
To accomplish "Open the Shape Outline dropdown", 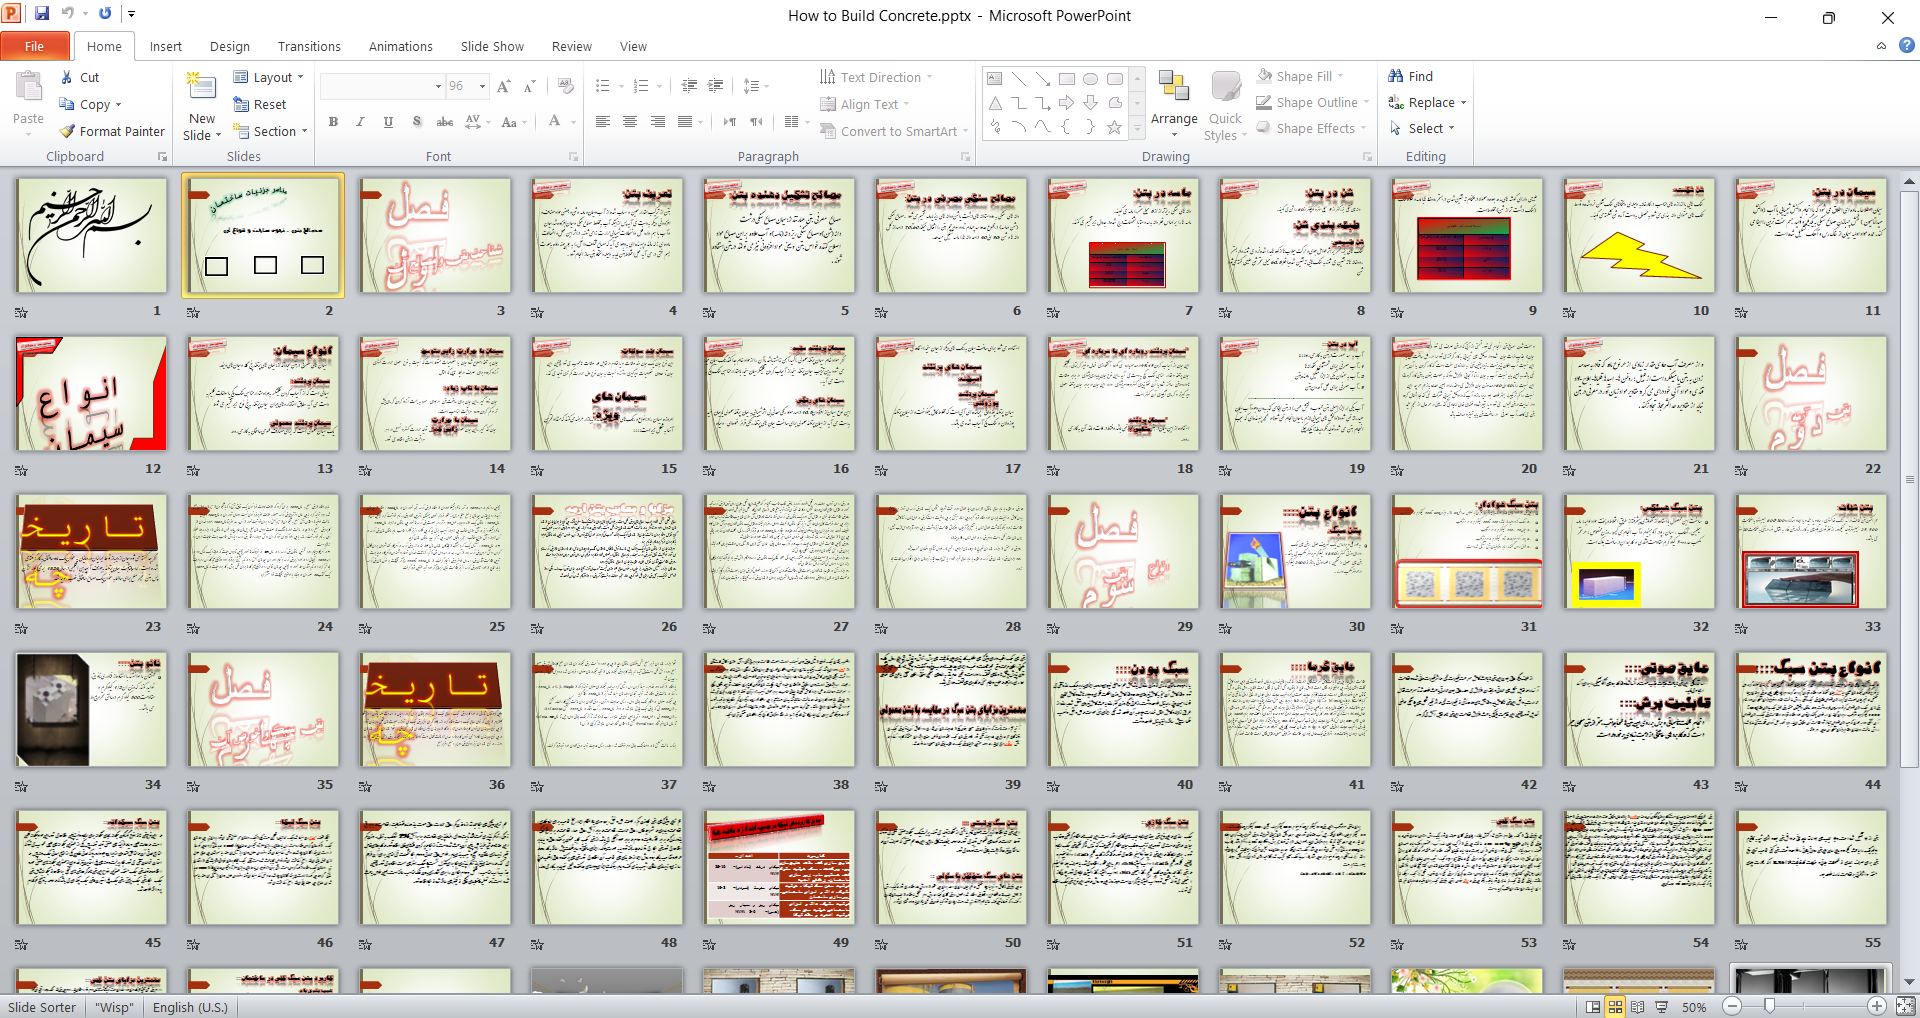I will point(1313,102).
